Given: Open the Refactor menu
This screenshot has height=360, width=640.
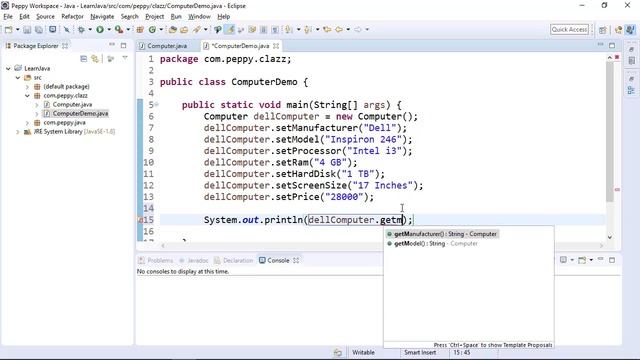Looking at the screenshot, I should pos(72,17).
